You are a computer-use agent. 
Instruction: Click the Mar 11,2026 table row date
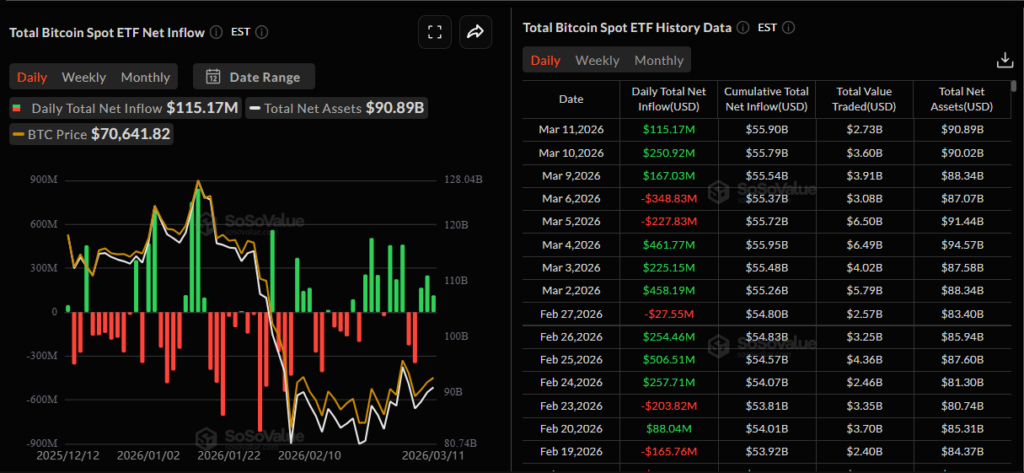pyautogui.click(x=571, y=130)
